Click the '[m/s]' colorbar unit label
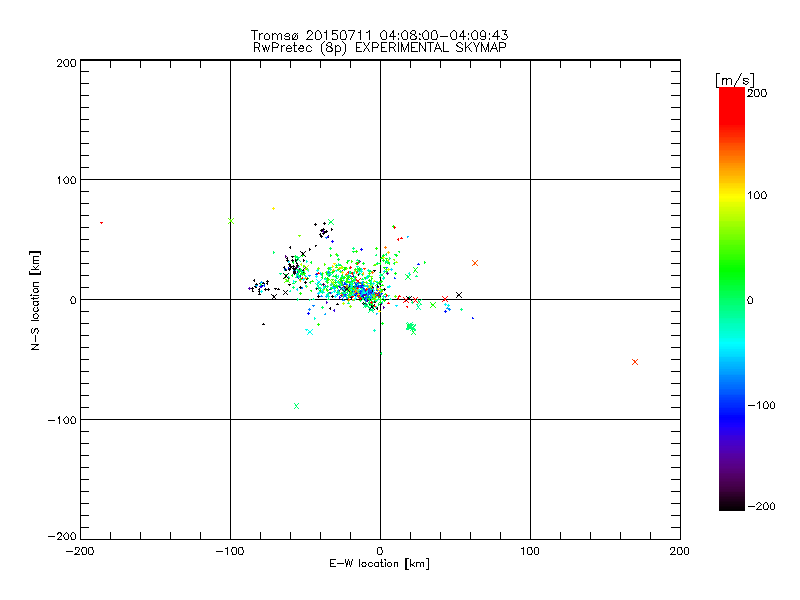The image size is (800, 600). 735,80
